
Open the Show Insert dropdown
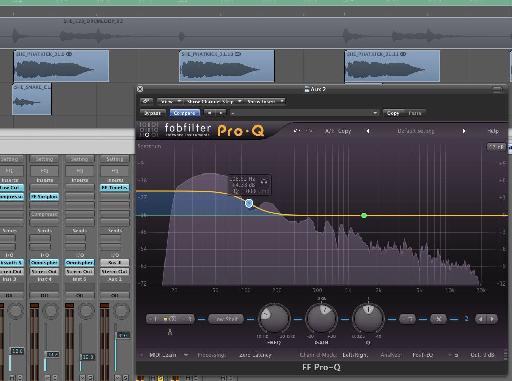265,101
